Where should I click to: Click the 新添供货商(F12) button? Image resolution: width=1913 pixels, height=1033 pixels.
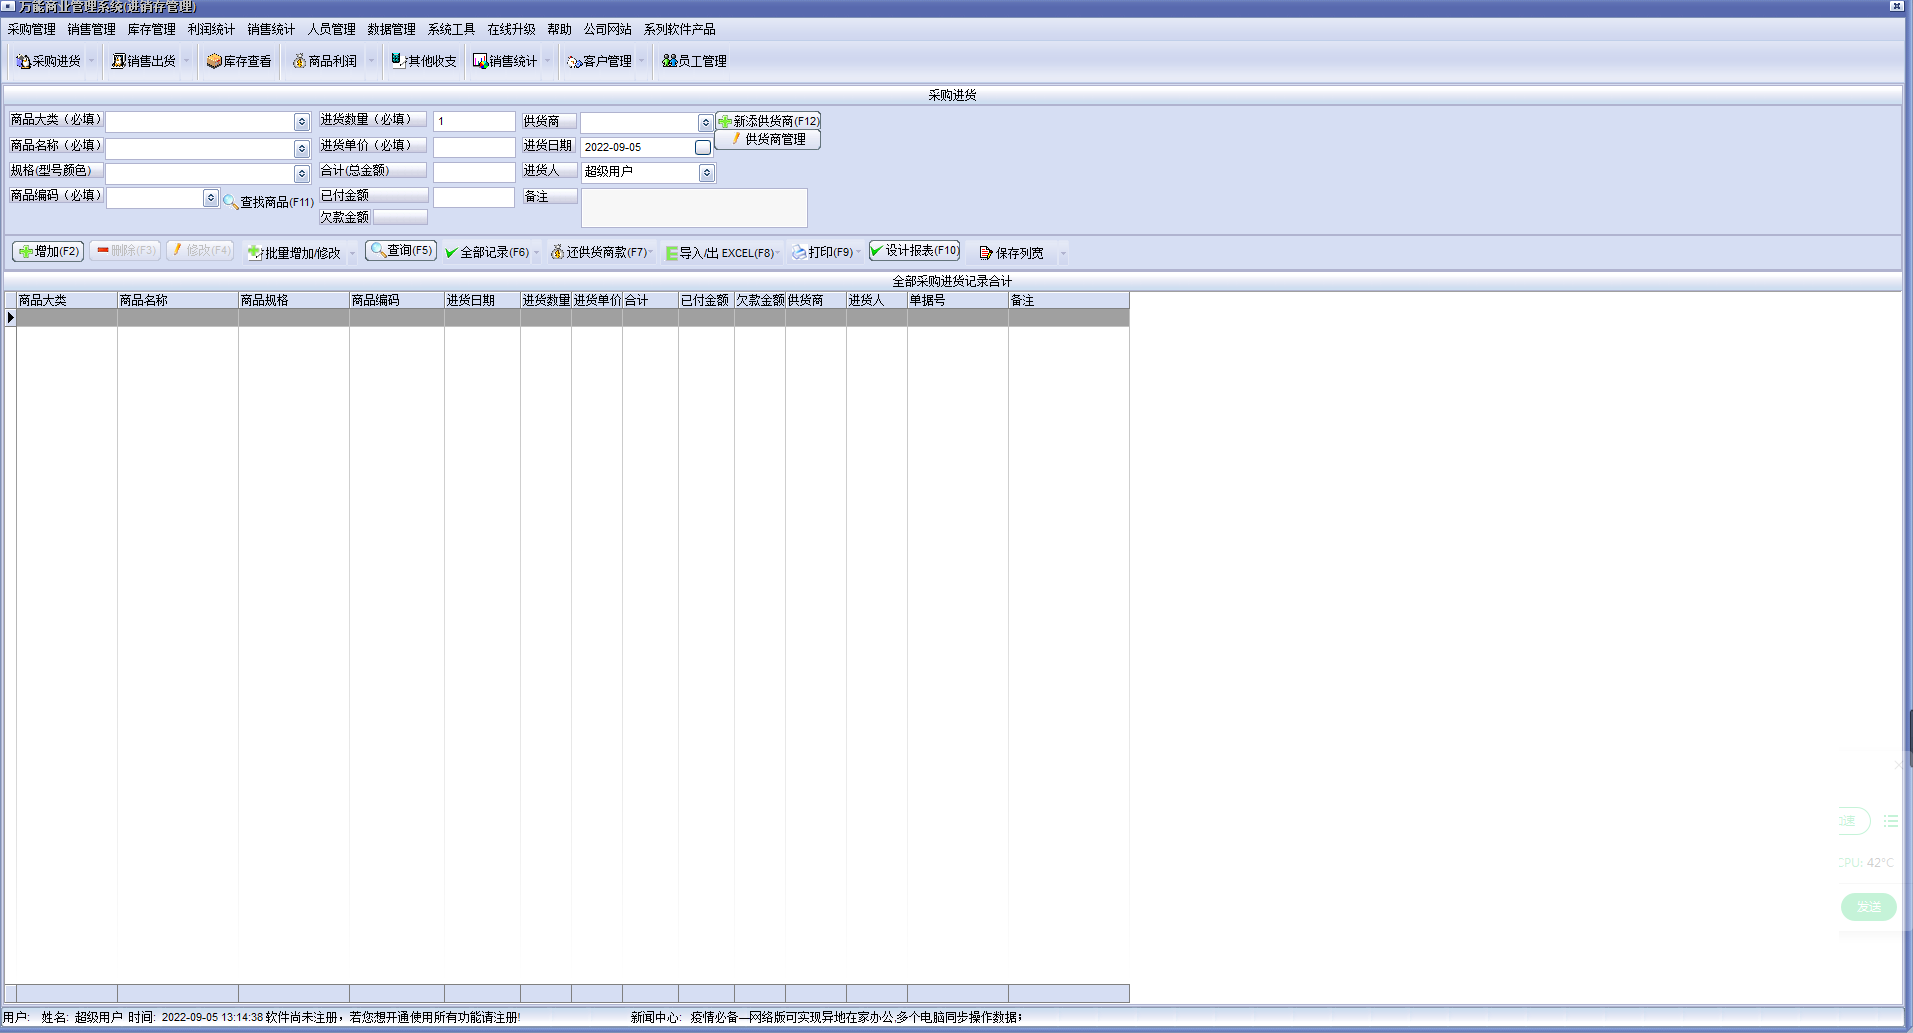pos(768,121)
